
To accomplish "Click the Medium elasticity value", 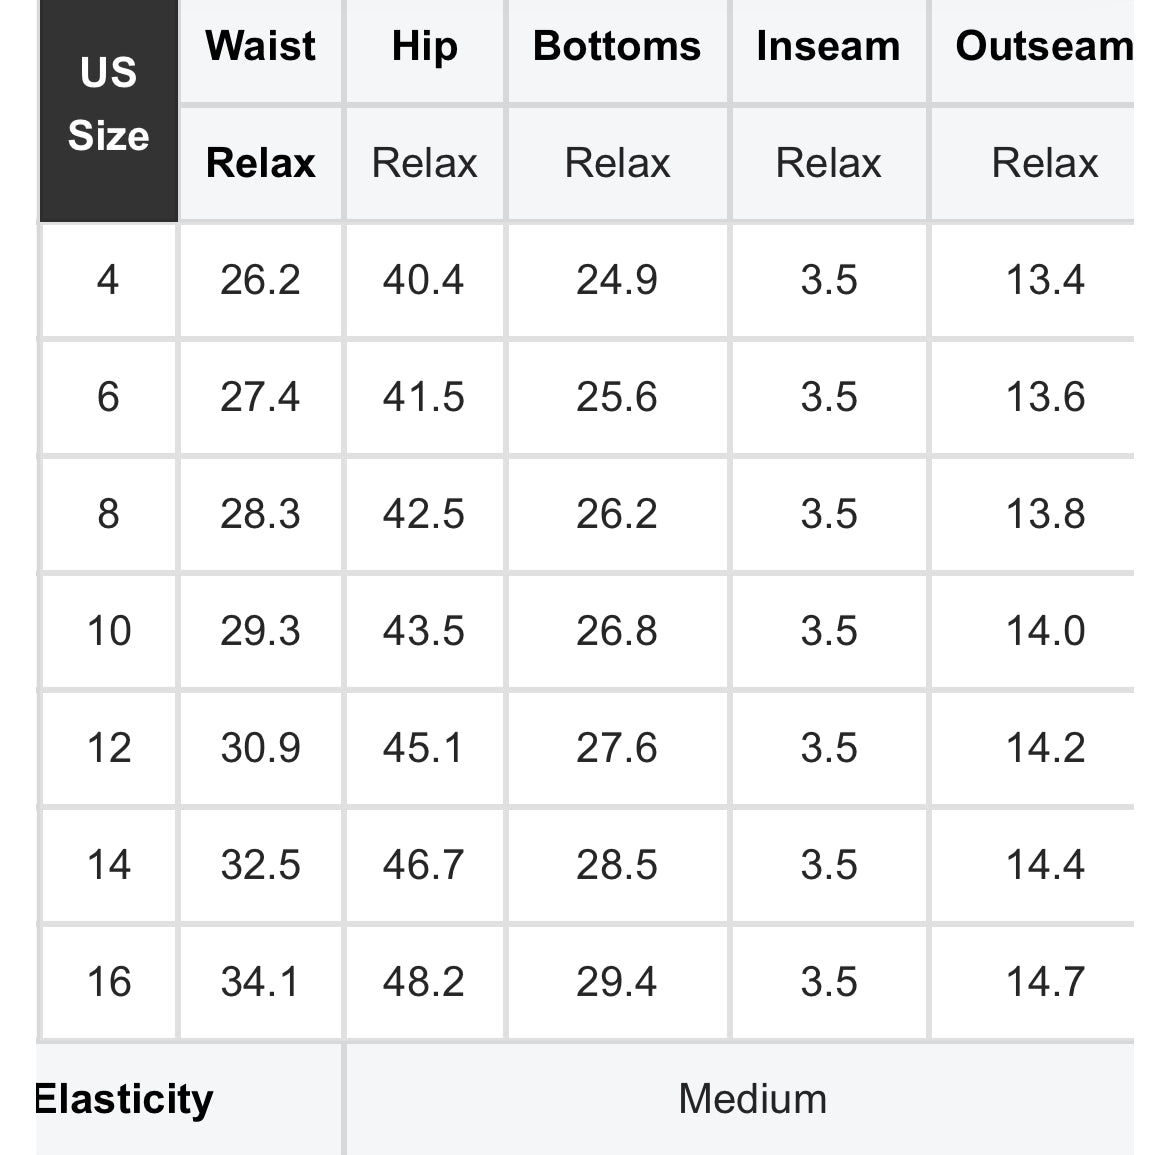I will [x=752, y=1099].
